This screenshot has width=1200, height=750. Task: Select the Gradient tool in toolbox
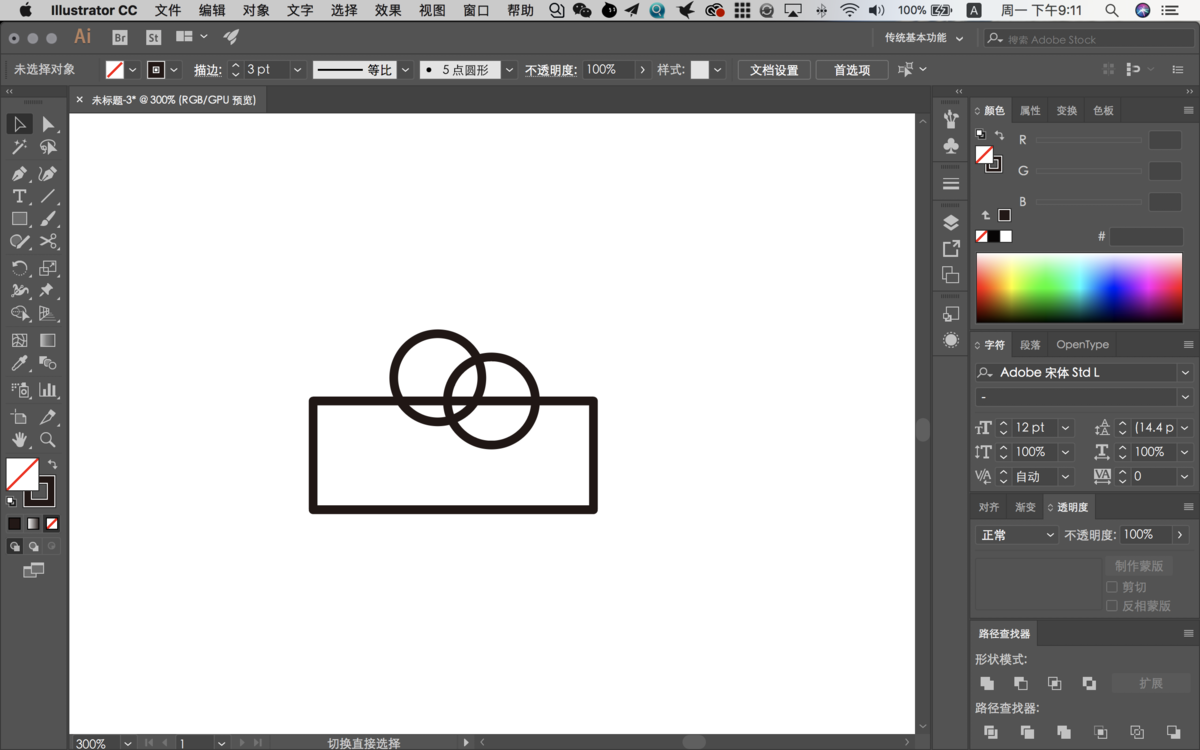click(48, 340)
